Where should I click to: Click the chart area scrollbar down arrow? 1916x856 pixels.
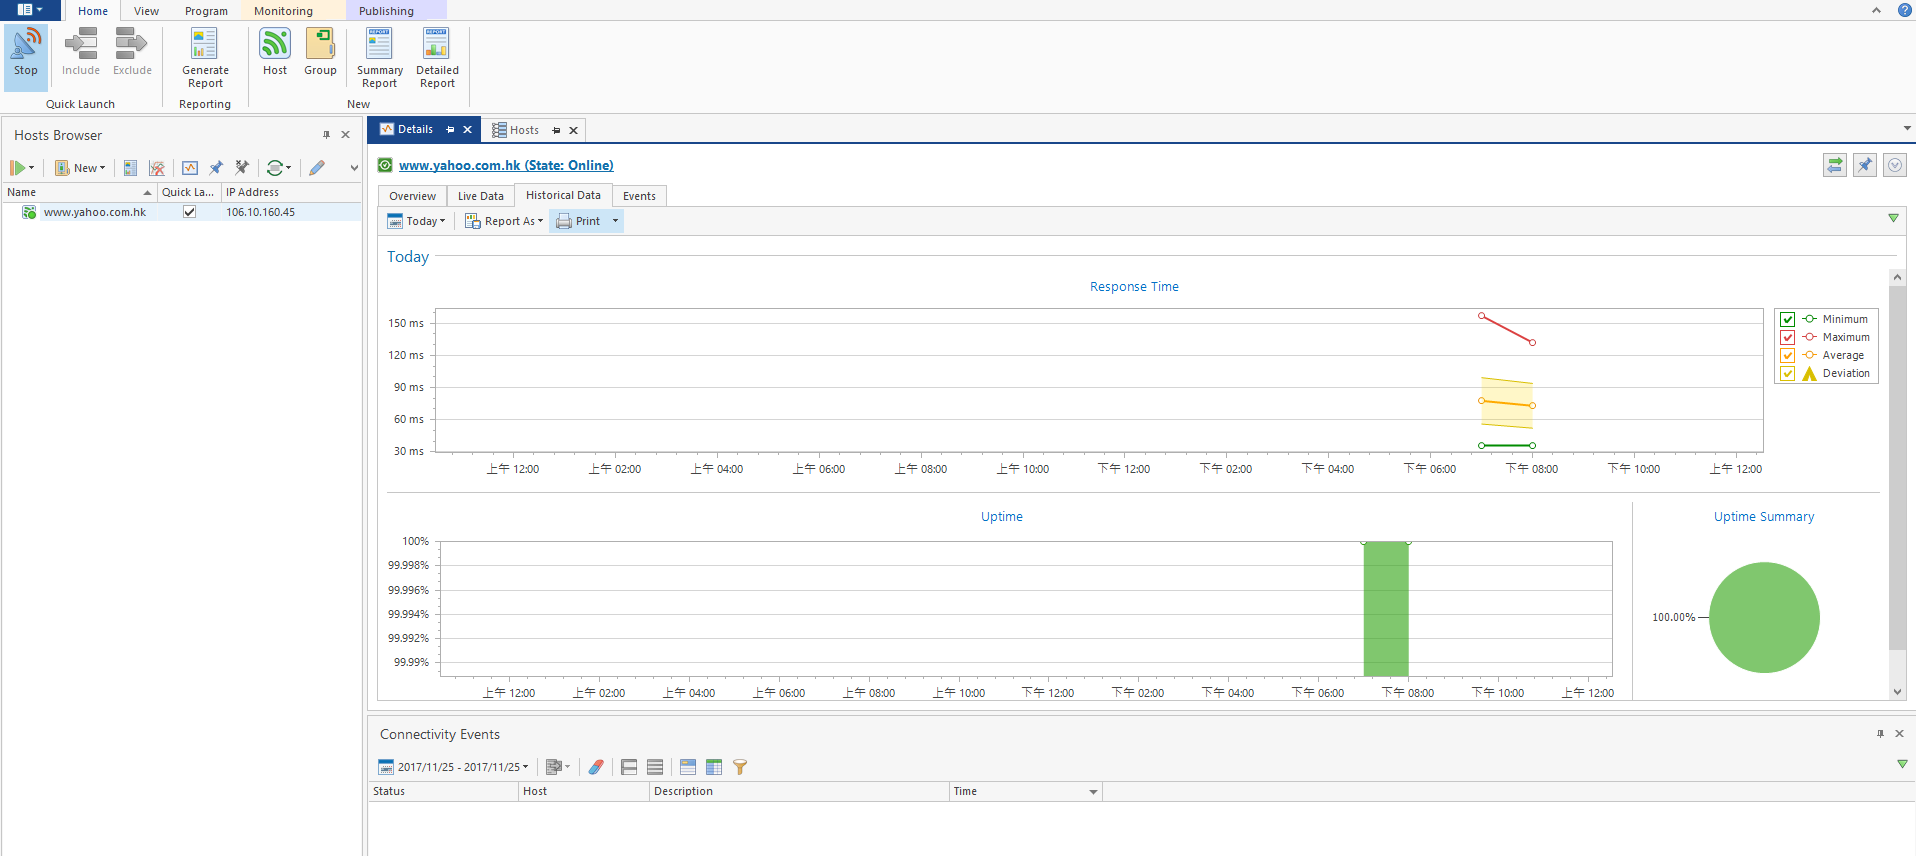pos(1897,691)
